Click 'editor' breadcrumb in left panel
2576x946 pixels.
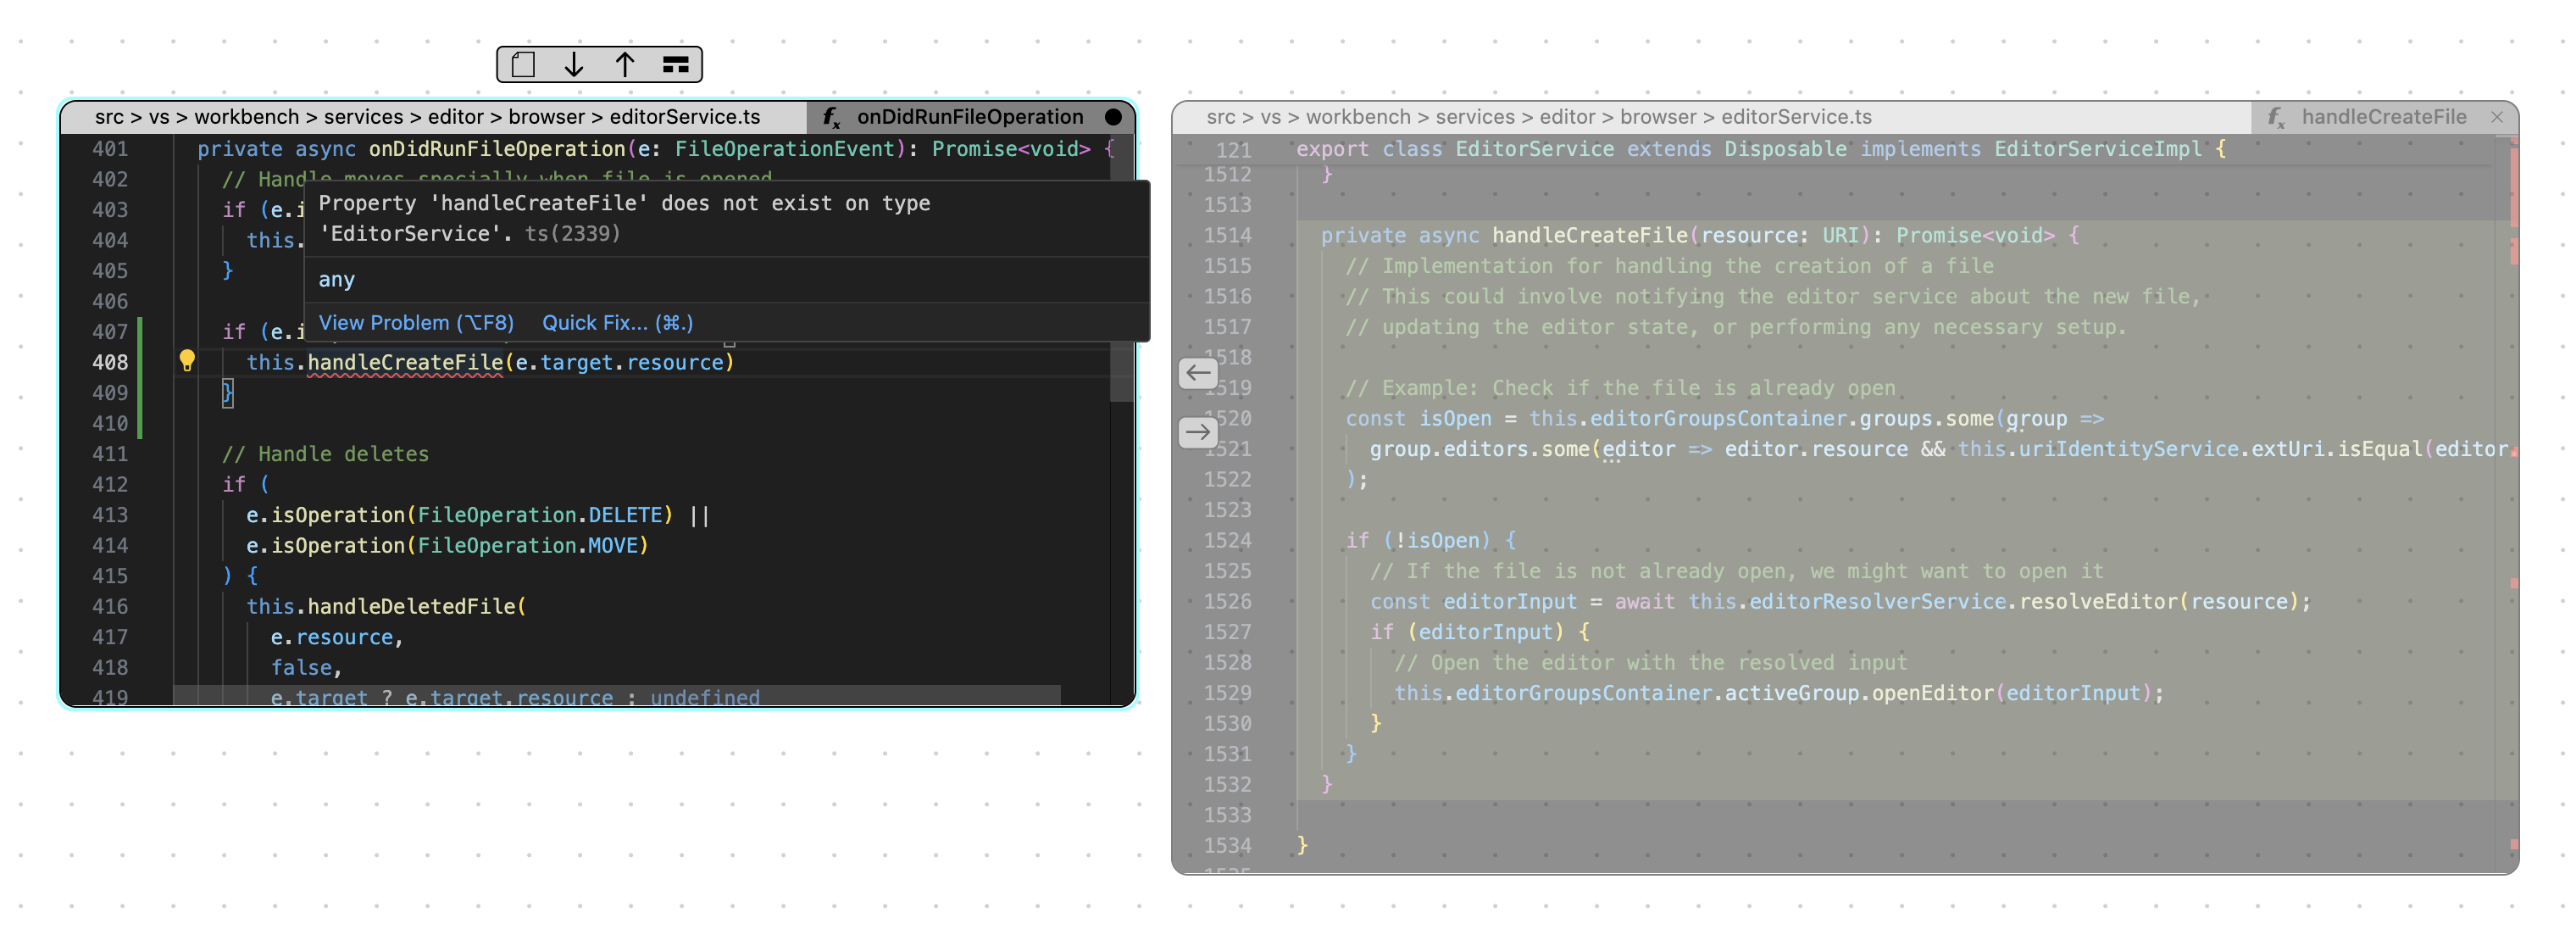pos(456,117)
